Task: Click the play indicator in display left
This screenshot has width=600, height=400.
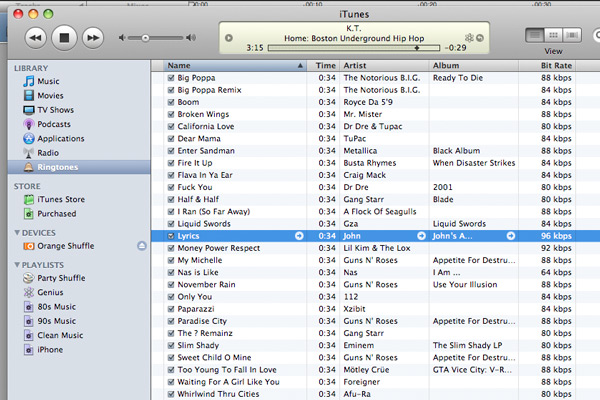Action: click(229, 38)
